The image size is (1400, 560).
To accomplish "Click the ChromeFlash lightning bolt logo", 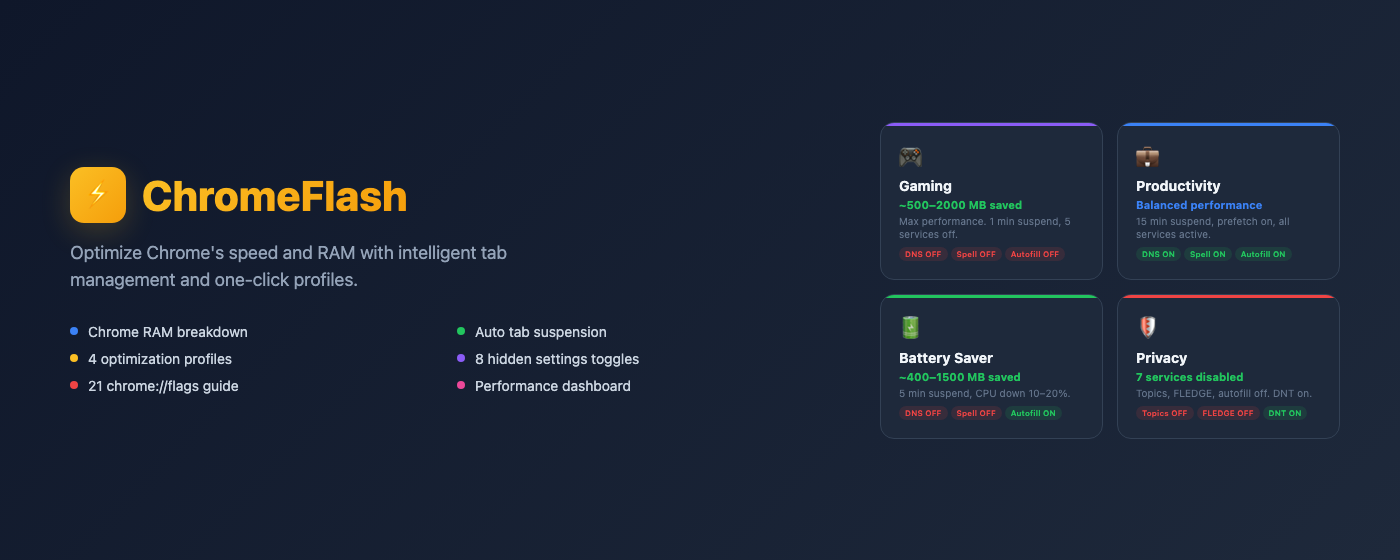I will point(98,195).
